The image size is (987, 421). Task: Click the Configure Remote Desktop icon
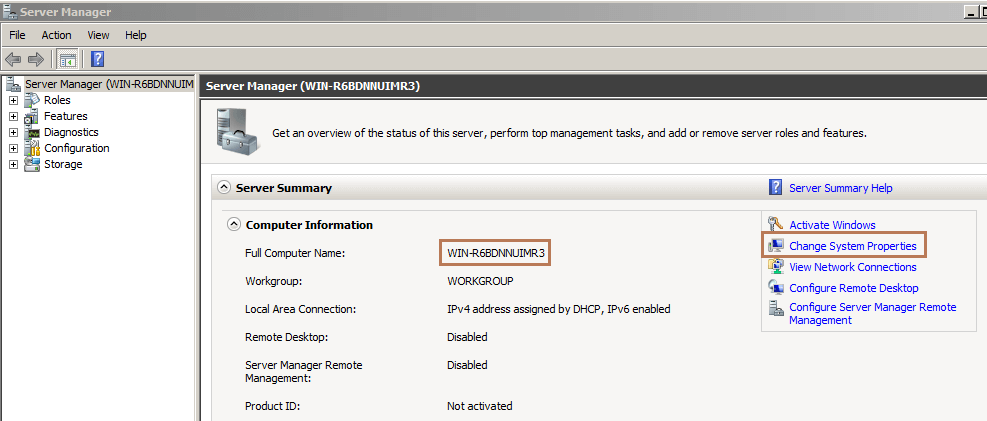(775, 288)
